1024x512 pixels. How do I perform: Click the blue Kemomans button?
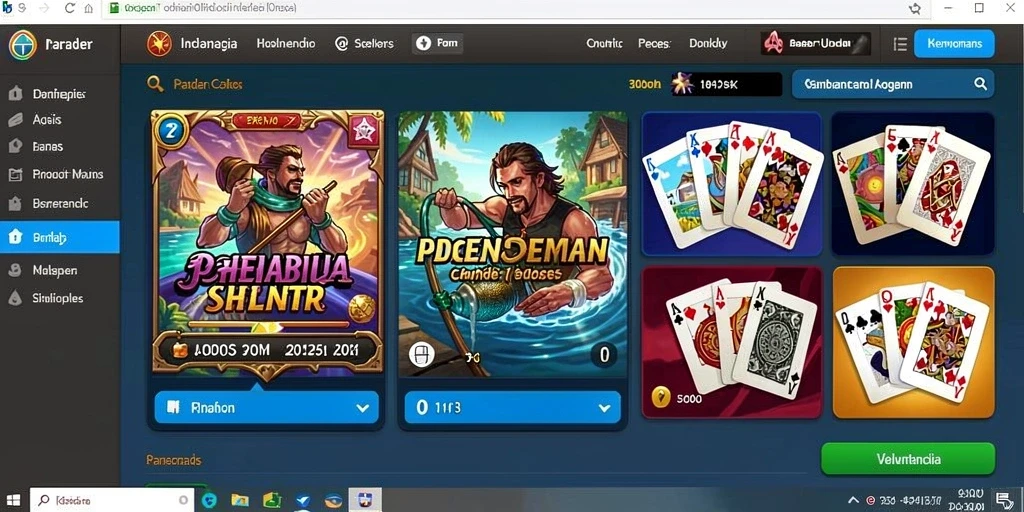[954, 44]
